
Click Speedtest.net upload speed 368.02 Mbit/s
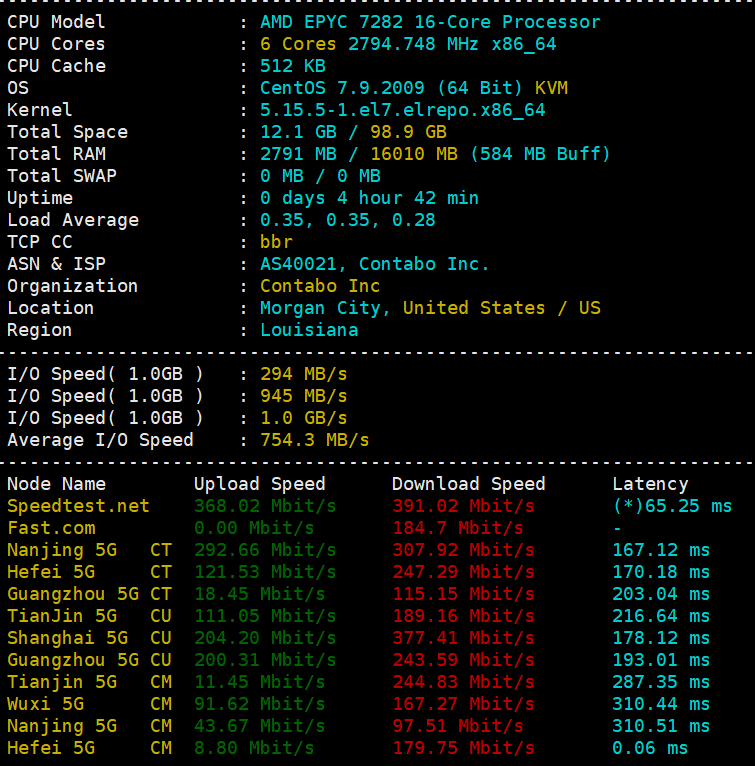265,506
